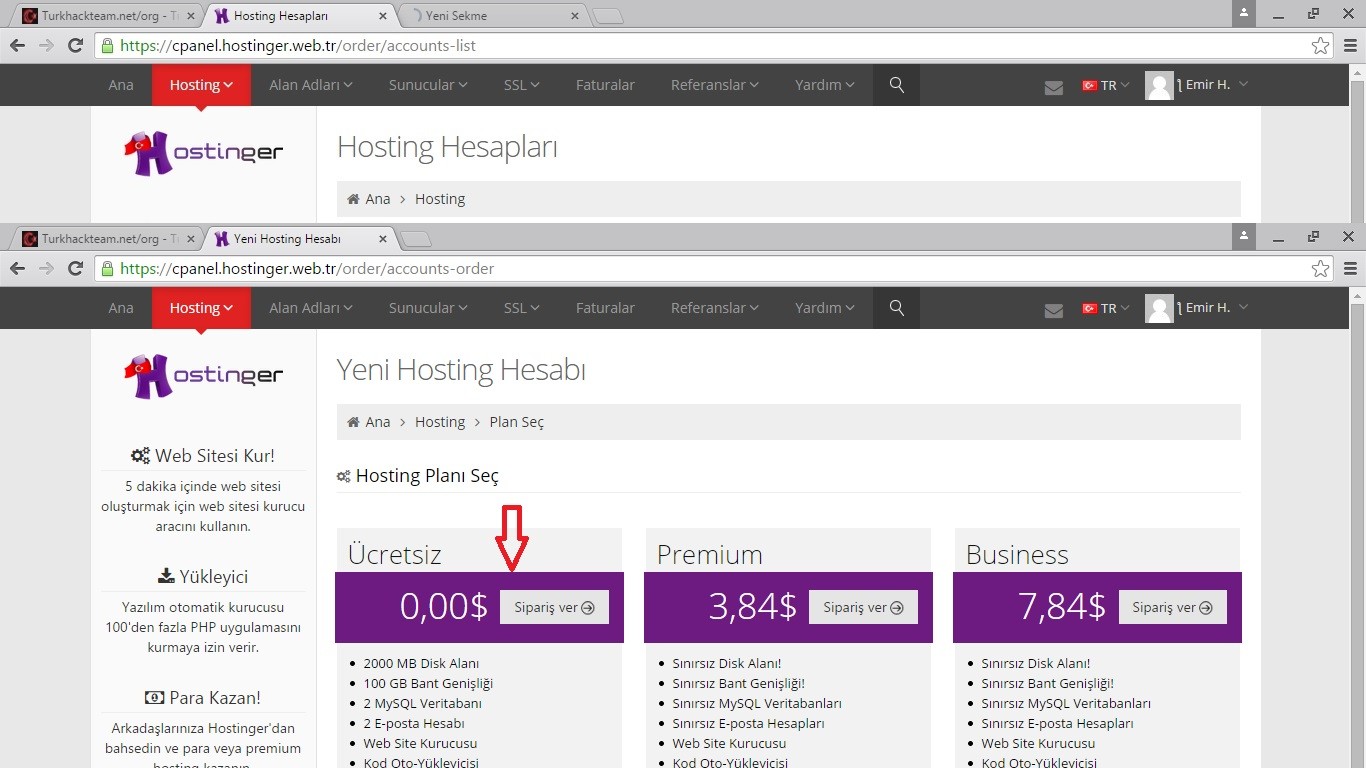Viewport: 1366px width, 768px height.
Task: Click the Hostinger logo on Hosting Hesapları page
Action: pyautogui.click(x=203, y=153)
